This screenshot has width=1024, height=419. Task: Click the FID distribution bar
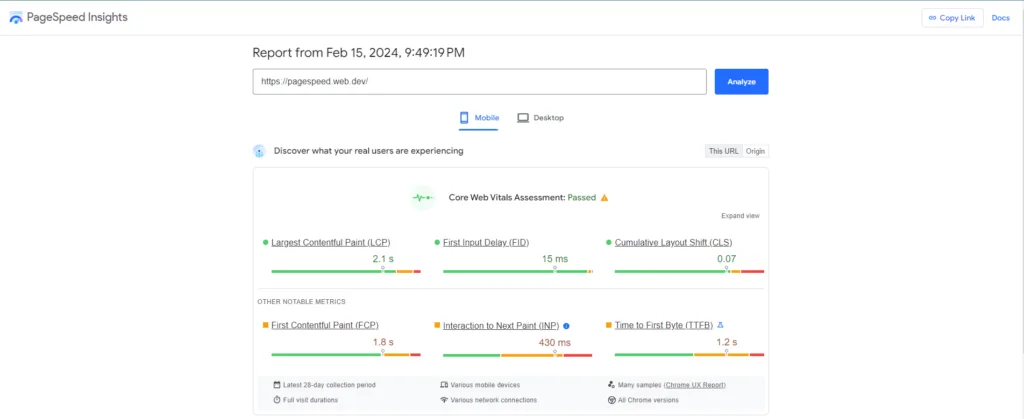click(518, 271)
